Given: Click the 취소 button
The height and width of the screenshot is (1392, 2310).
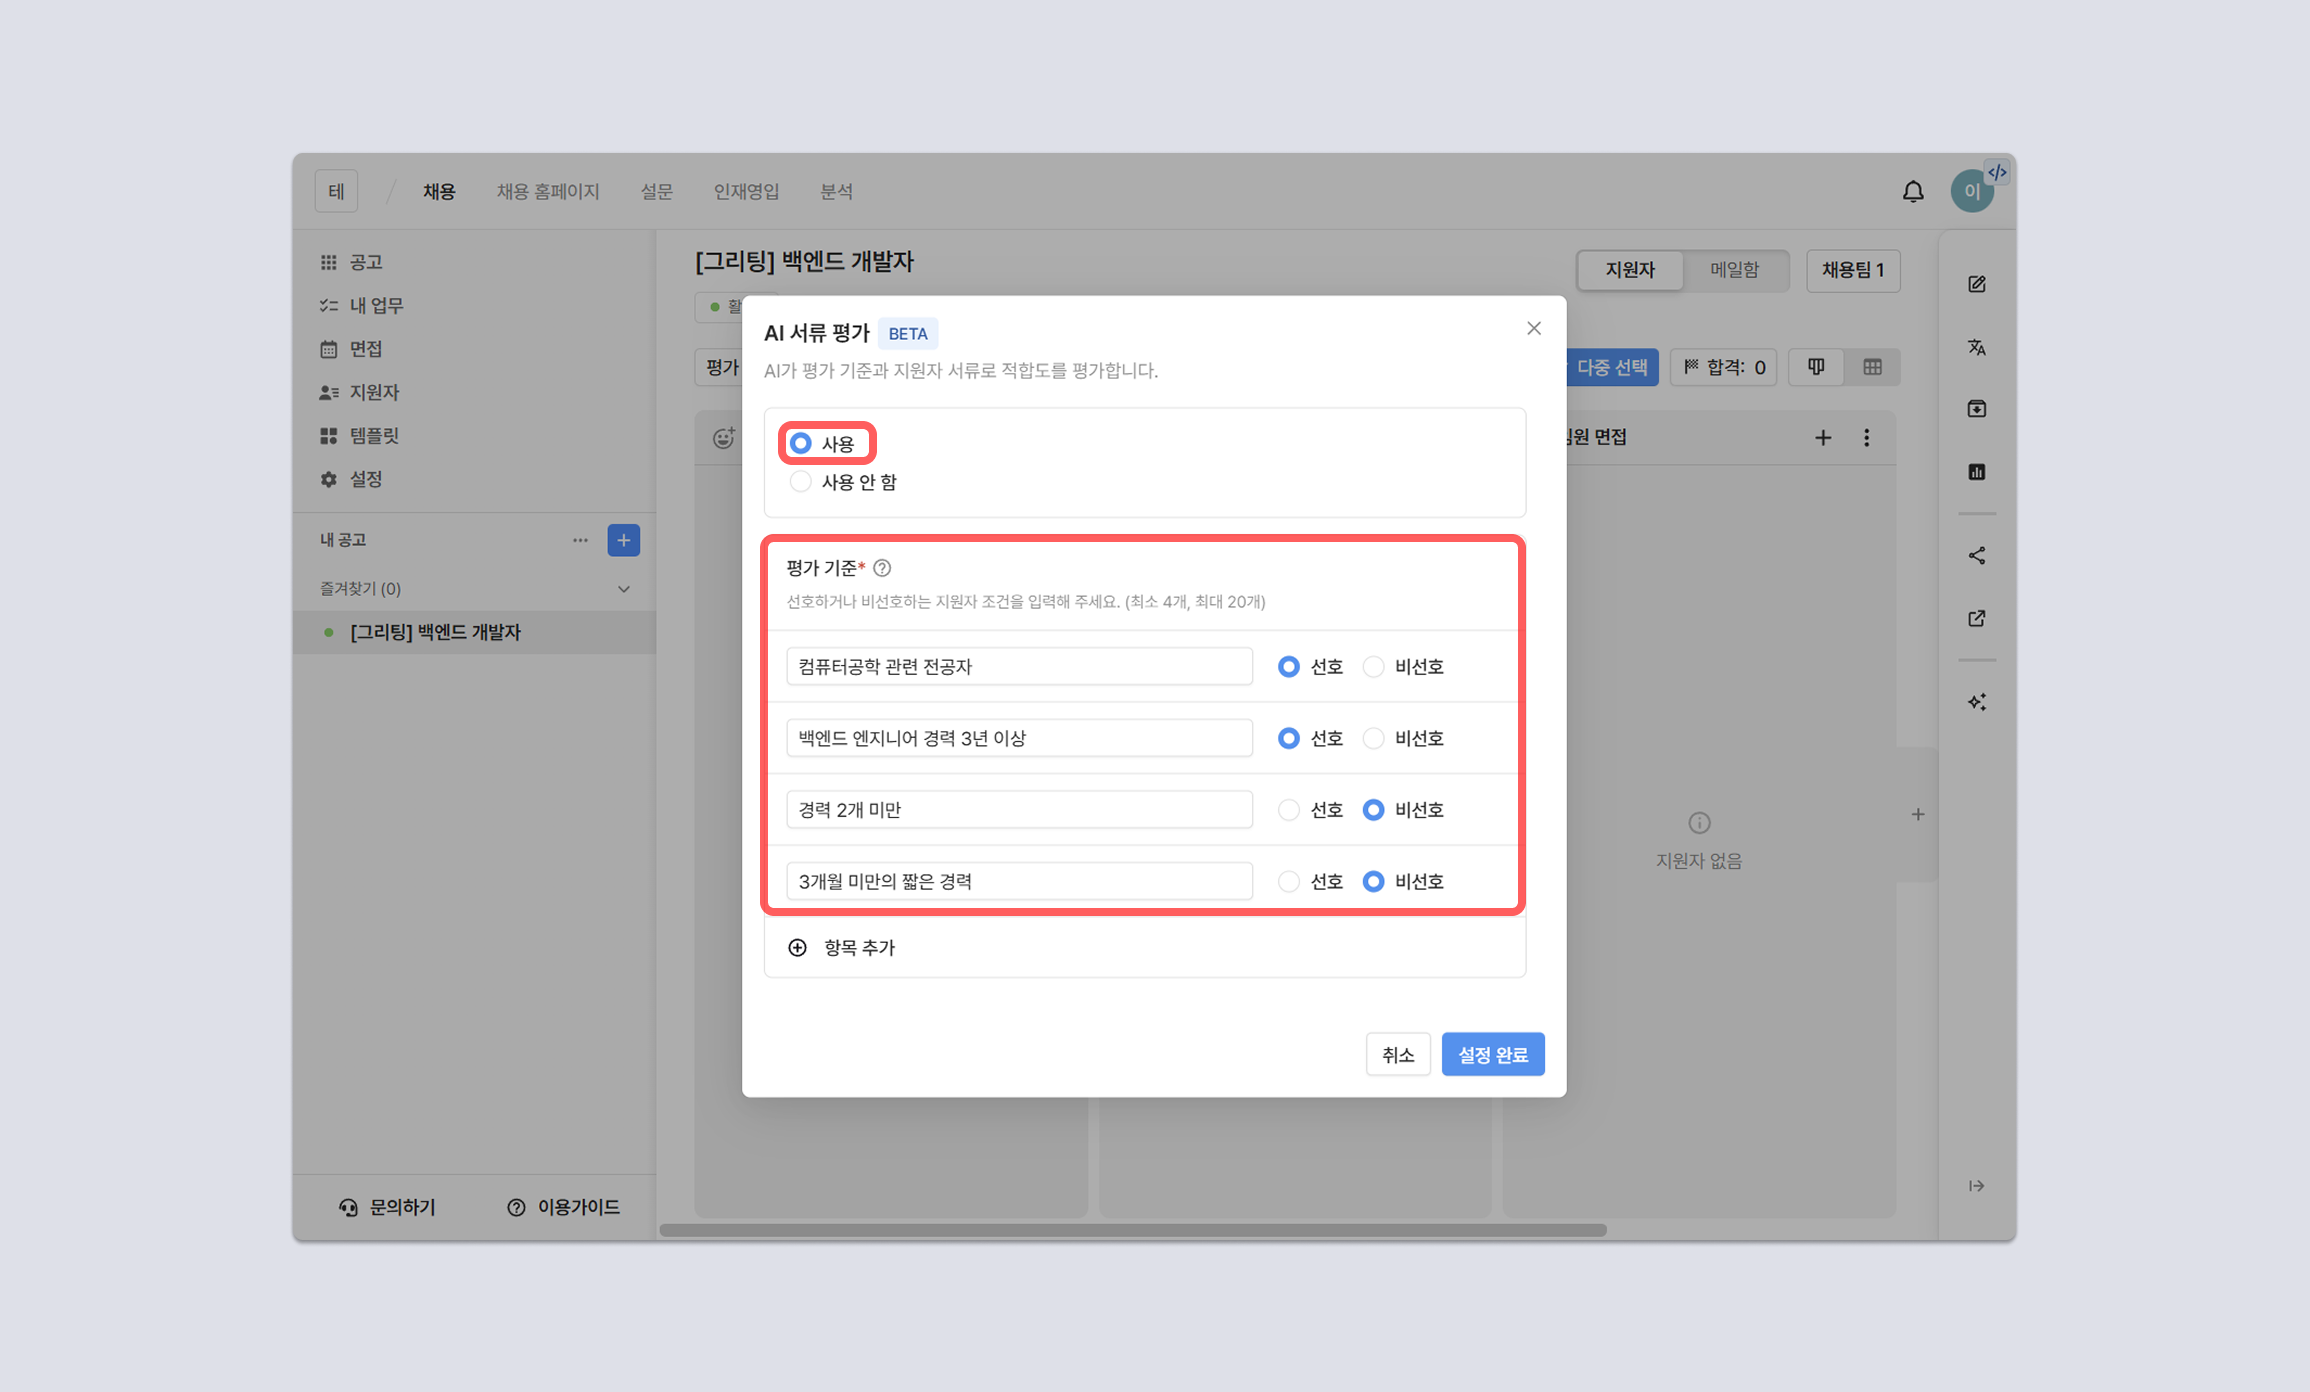Looking at the screenshot, I should [1397, 1054].
